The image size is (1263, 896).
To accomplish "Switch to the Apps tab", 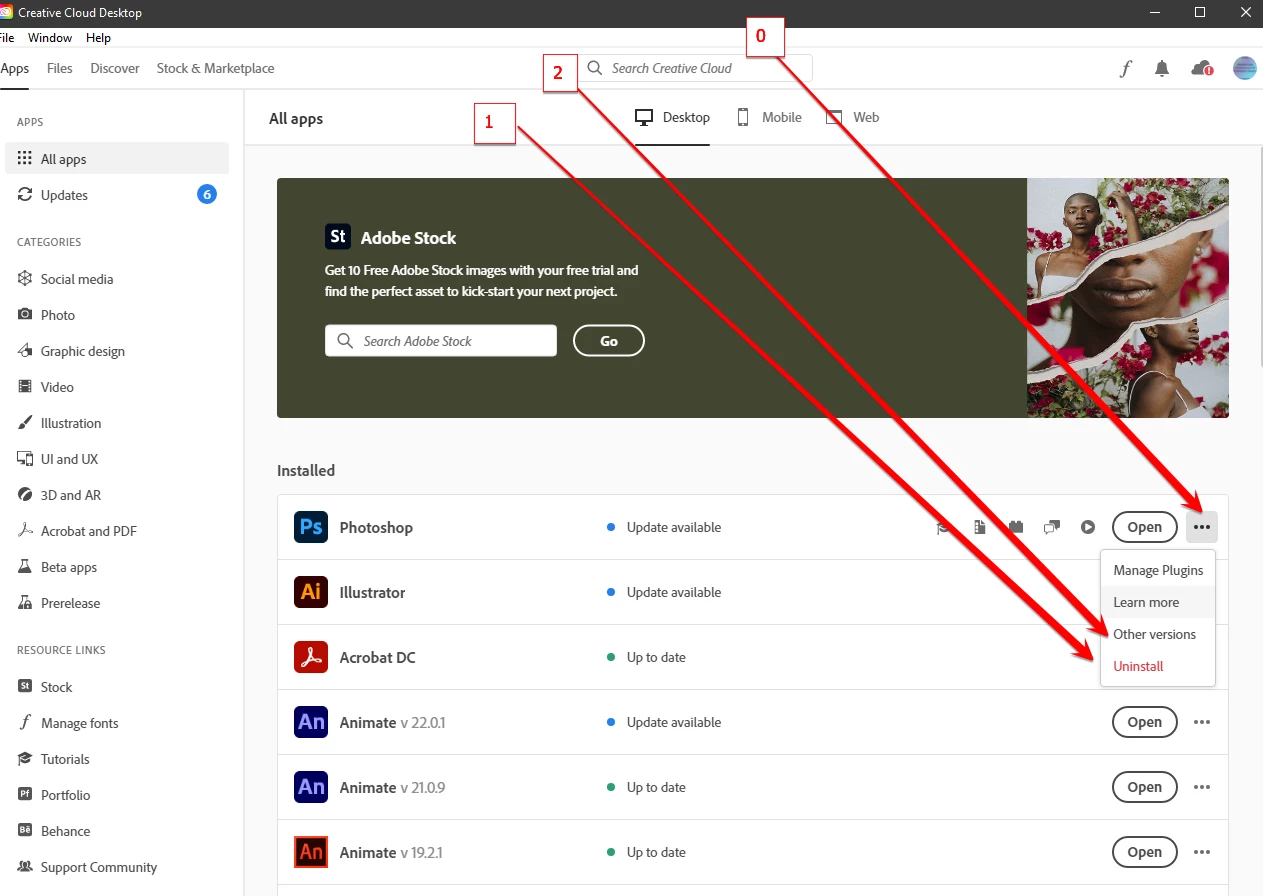I will coord(15,68).
